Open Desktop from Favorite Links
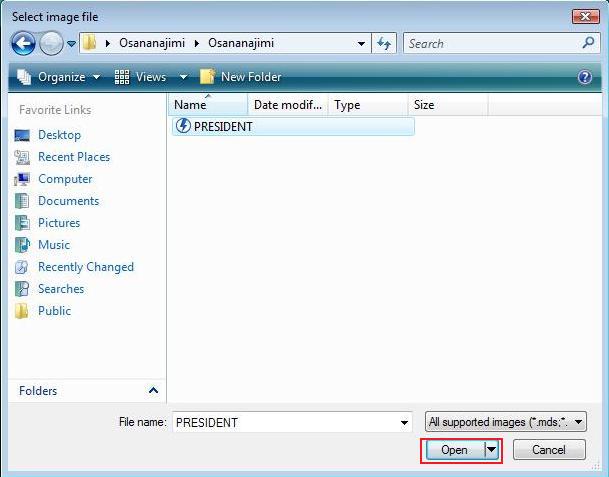Viewport: 609px width, 477px height. click(x=59, y=135)
